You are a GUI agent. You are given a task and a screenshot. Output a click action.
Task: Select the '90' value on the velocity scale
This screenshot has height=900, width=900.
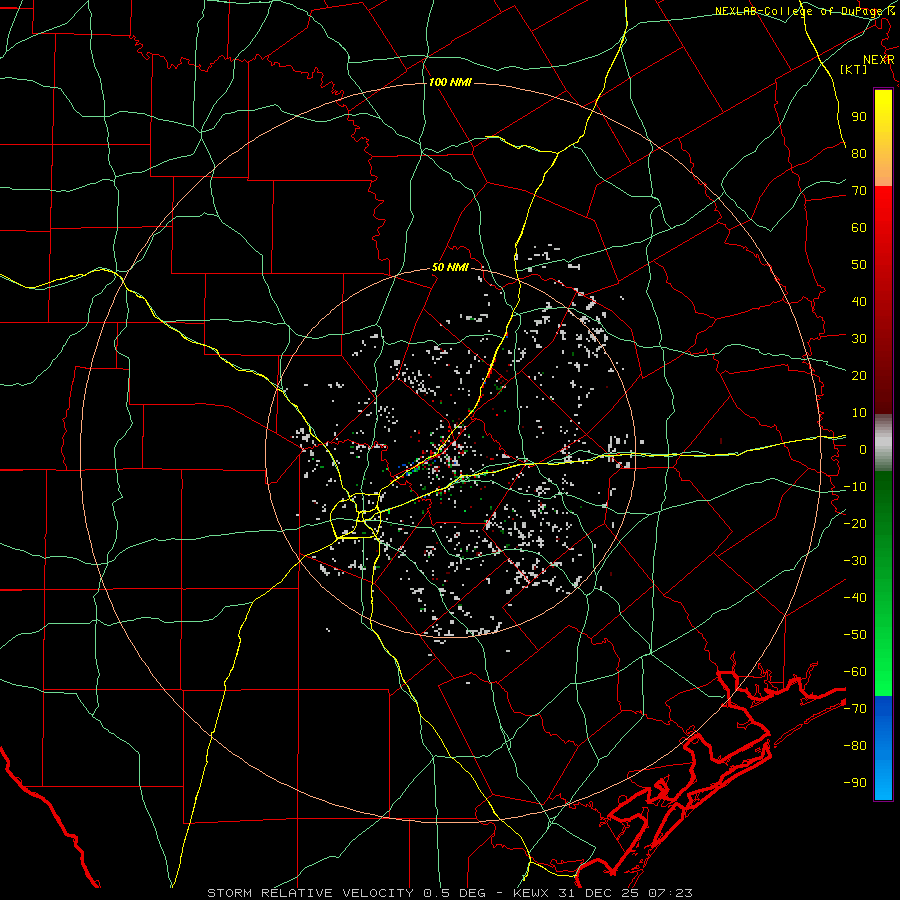[x=859, y=117]
